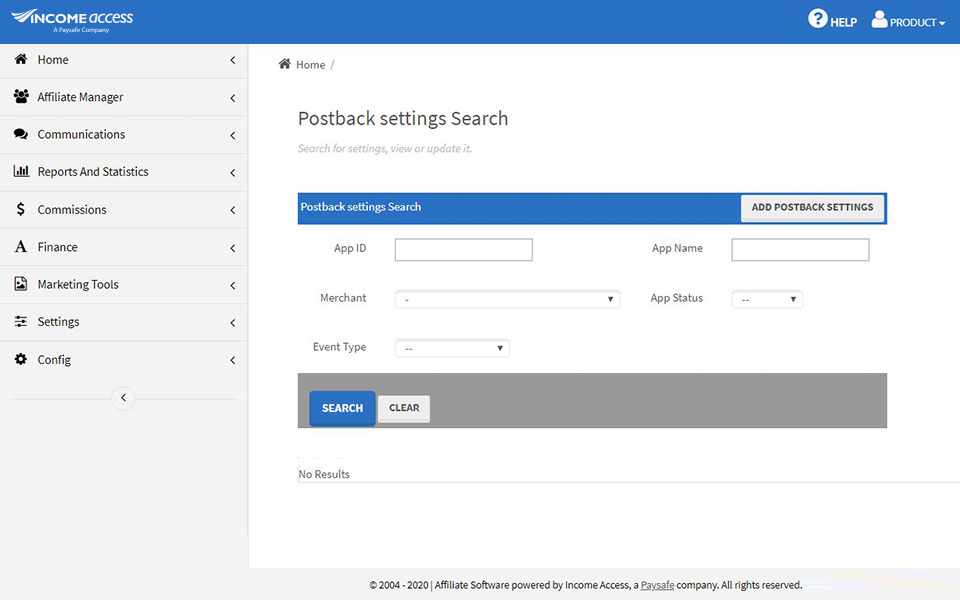960x600 pixels.
Task: Click the Reports And Statistics chart icon
Action: [21, 172]
